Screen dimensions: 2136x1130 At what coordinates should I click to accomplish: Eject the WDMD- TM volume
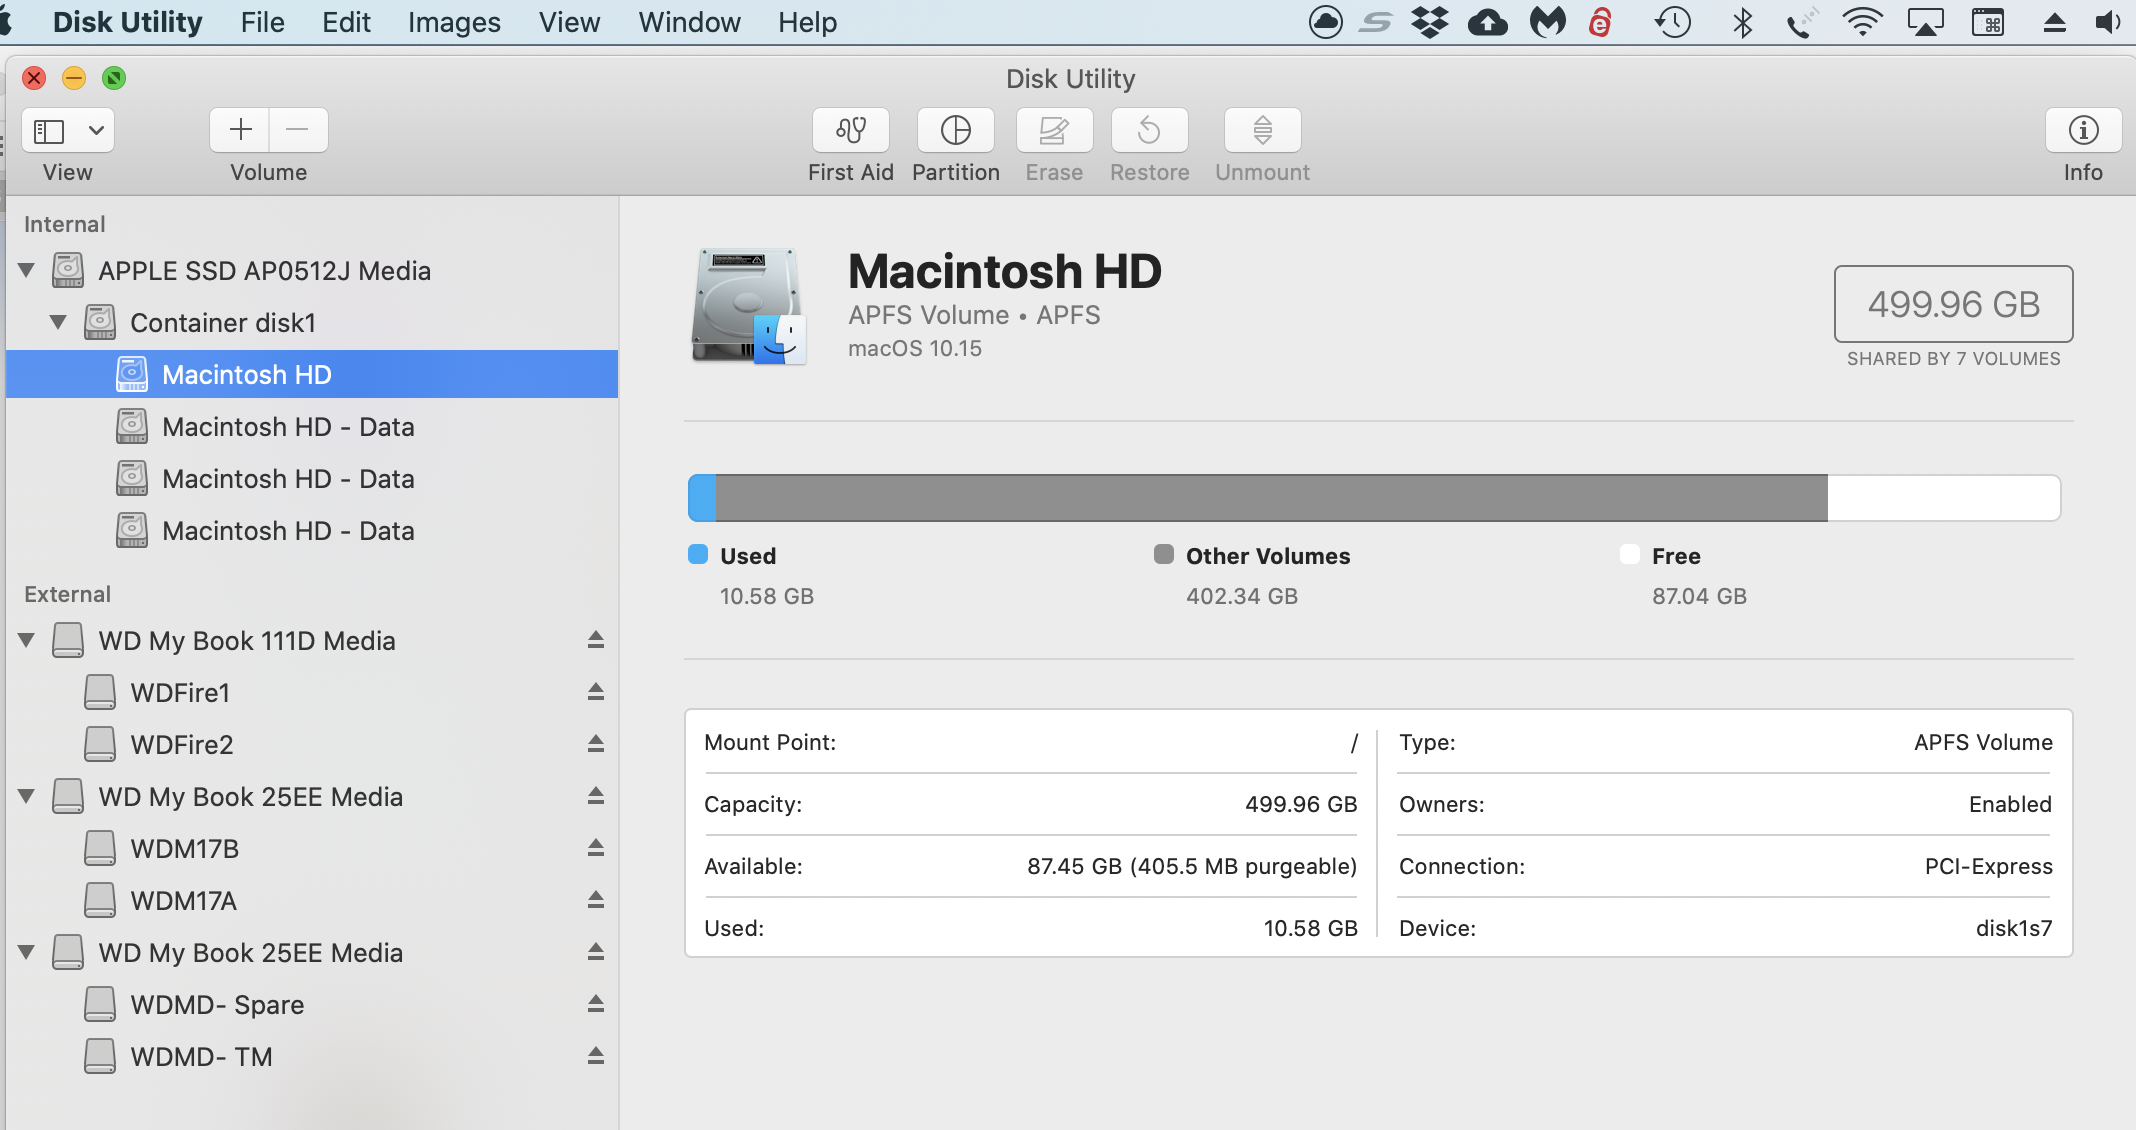point(596,1056)
